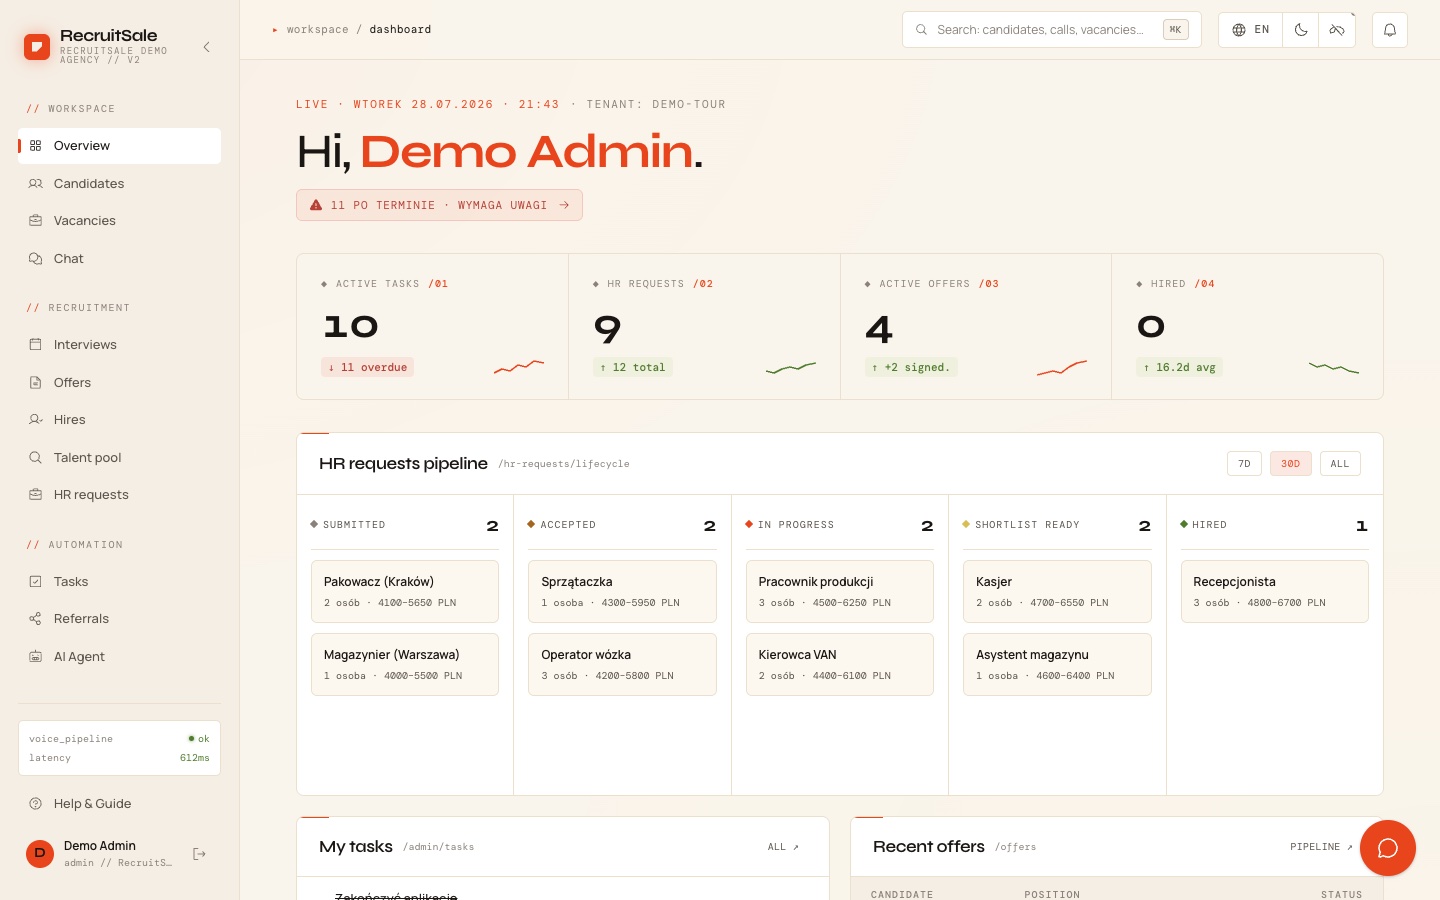1440x900 pixels.
Task: Click the +2 signed badge
Action: pos(911,367)
